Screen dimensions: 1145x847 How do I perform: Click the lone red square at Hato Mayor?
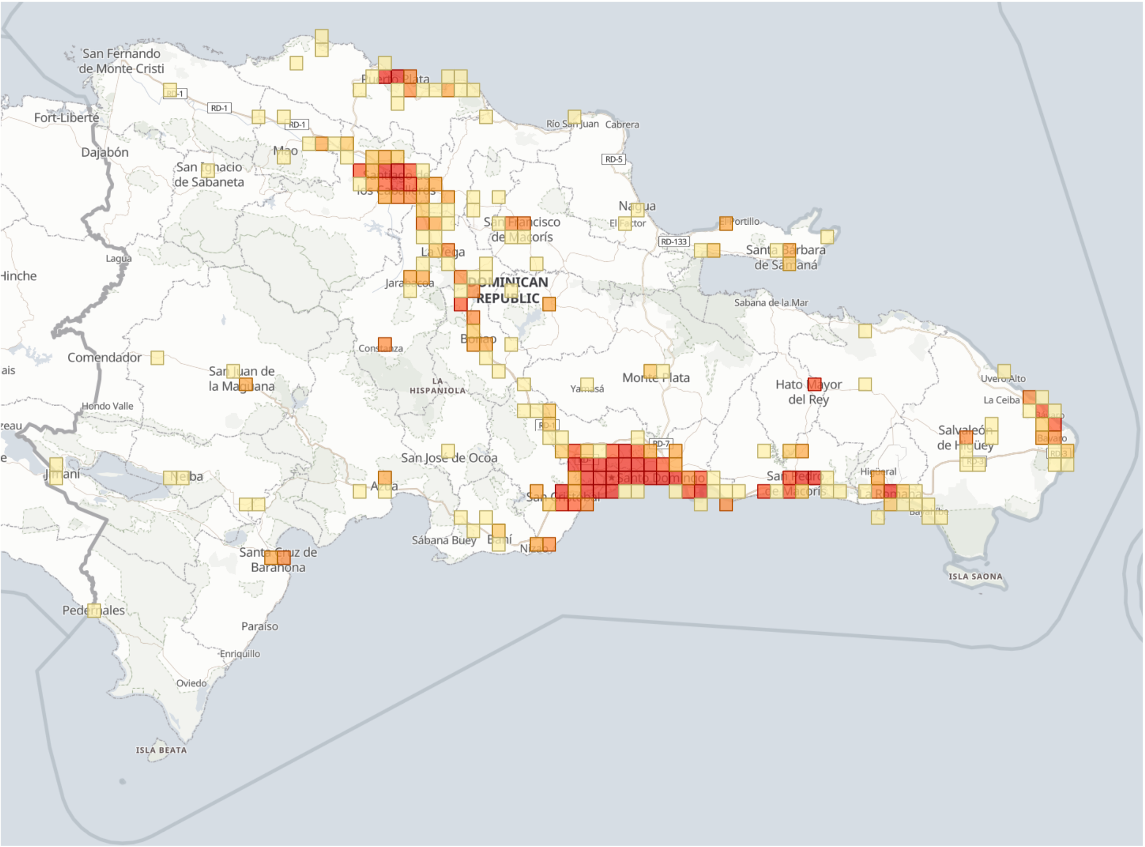tap(813, 384)
